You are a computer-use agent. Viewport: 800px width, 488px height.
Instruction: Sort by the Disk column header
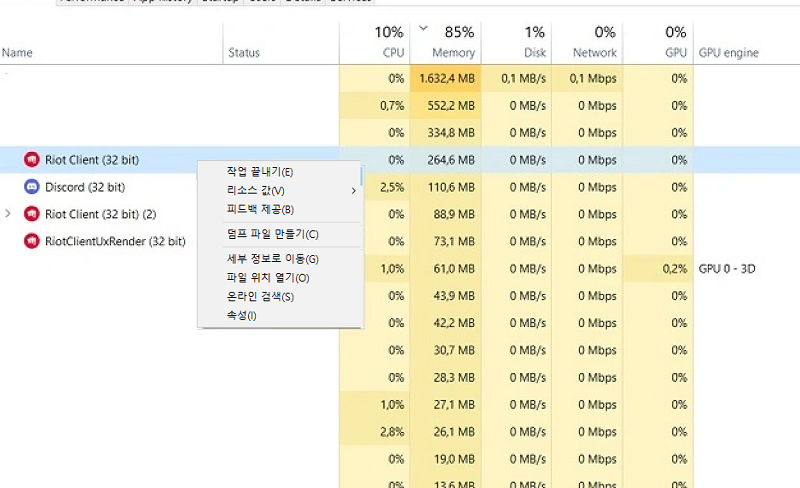point(535,53)
